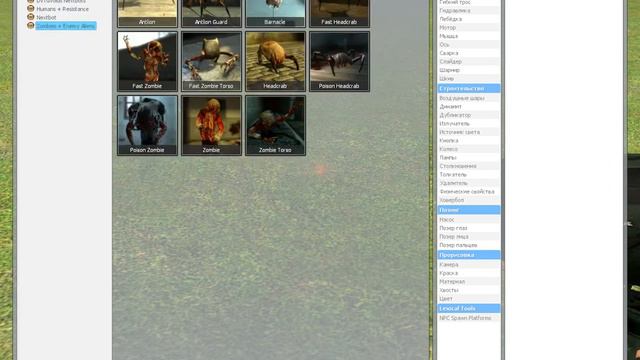The image size is (640, 360).
Task: Collapse the Lexical Tools section
Action: click(469, 308)
